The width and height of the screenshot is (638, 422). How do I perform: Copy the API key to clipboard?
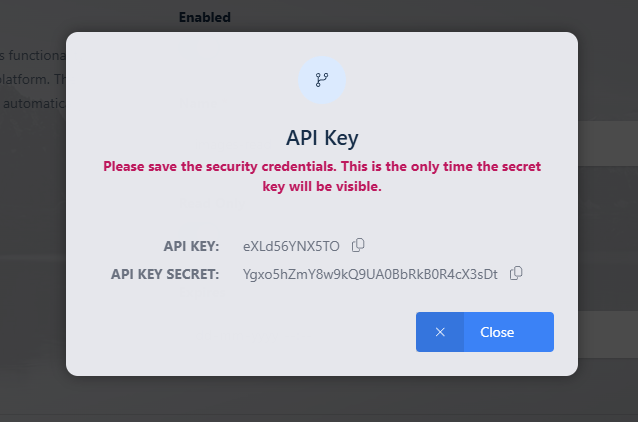tap(358, 245)
